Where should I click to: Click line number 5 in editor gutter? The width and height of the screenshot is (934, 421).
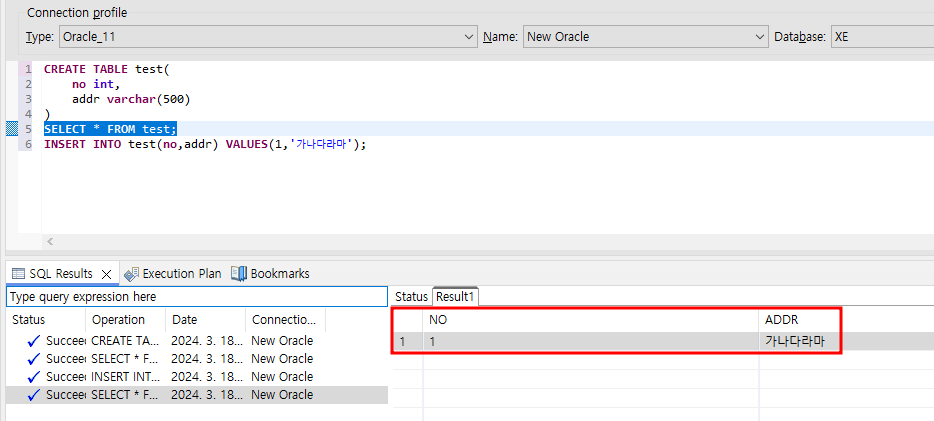coord(29,129)
